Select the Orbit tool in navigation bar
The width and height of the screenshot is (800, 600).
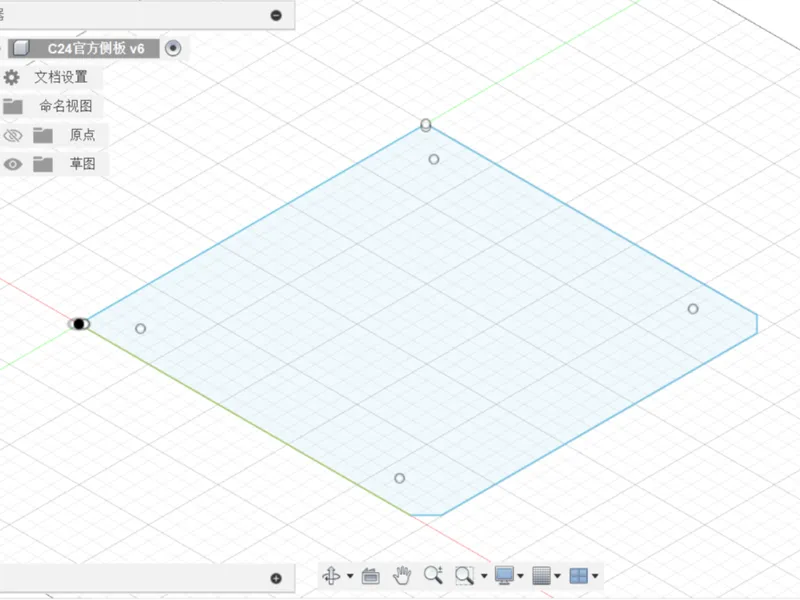coord(332,576)
